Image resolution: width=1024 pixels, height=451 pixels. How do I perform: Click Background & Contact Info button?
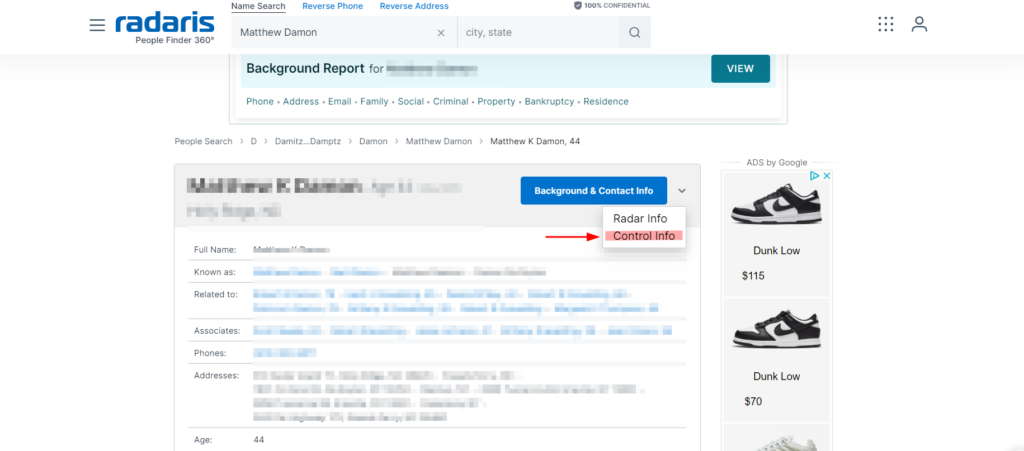(x=594, y=191)
